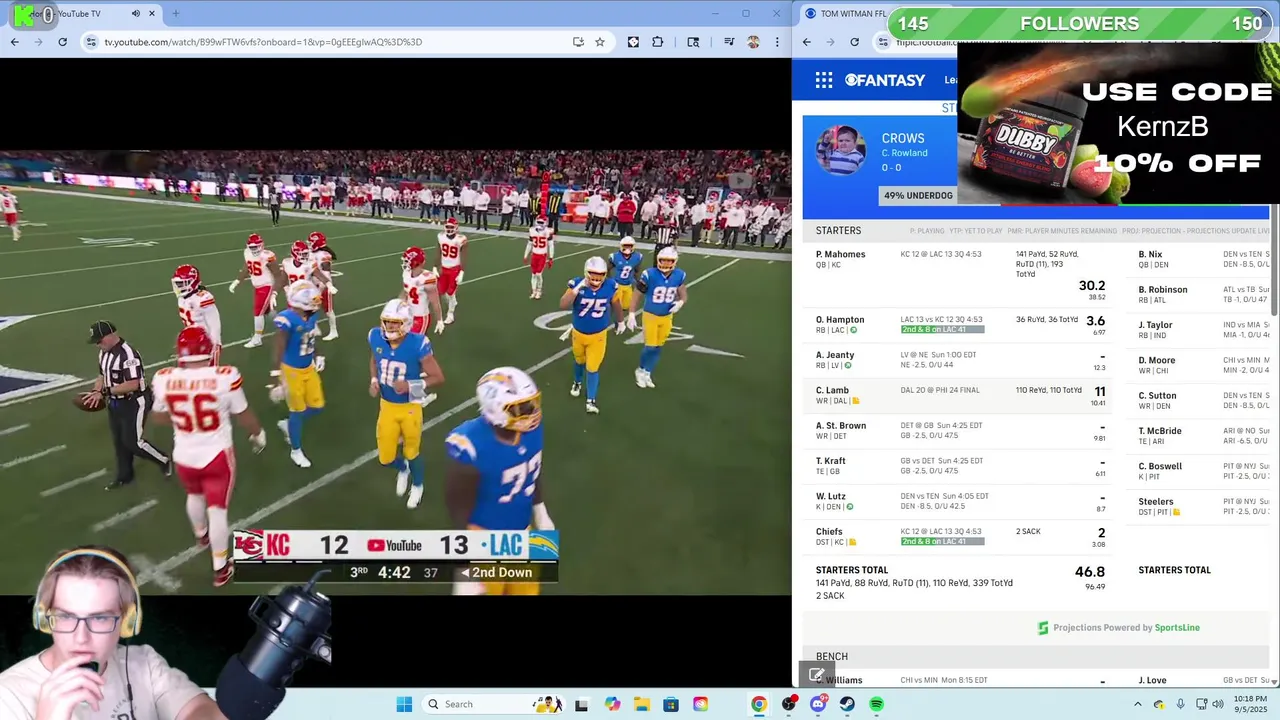Open Microsoft Store from the taskbar

tap(671, 704)
